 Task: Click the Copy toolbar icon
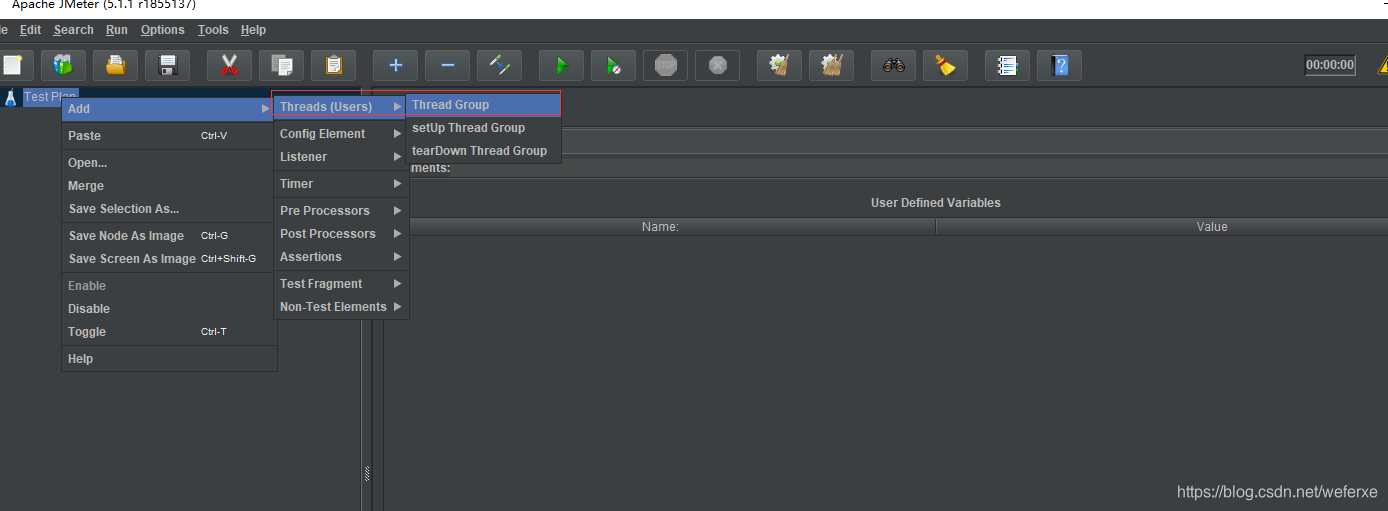(282, 66)
